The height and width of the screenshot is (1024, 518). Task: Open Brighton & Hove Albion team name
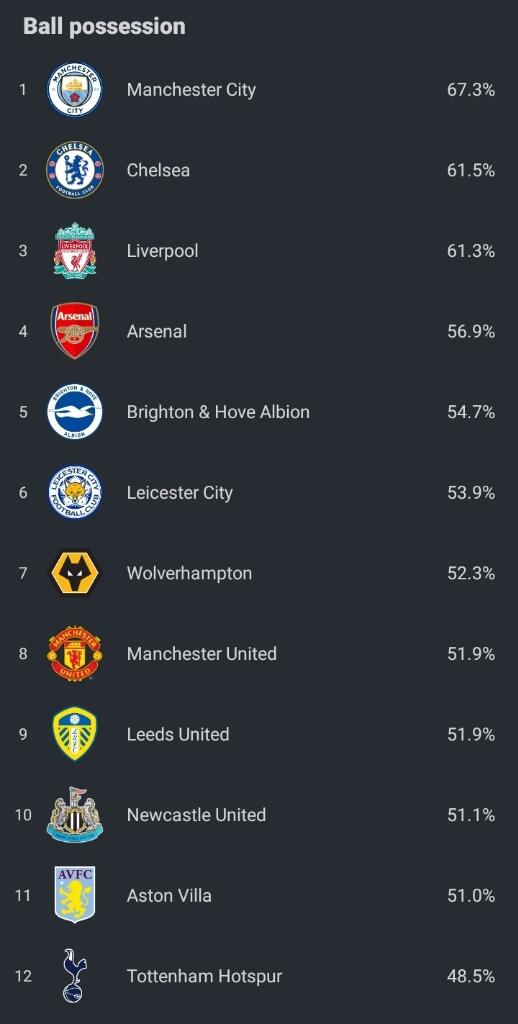pos(218,412)
